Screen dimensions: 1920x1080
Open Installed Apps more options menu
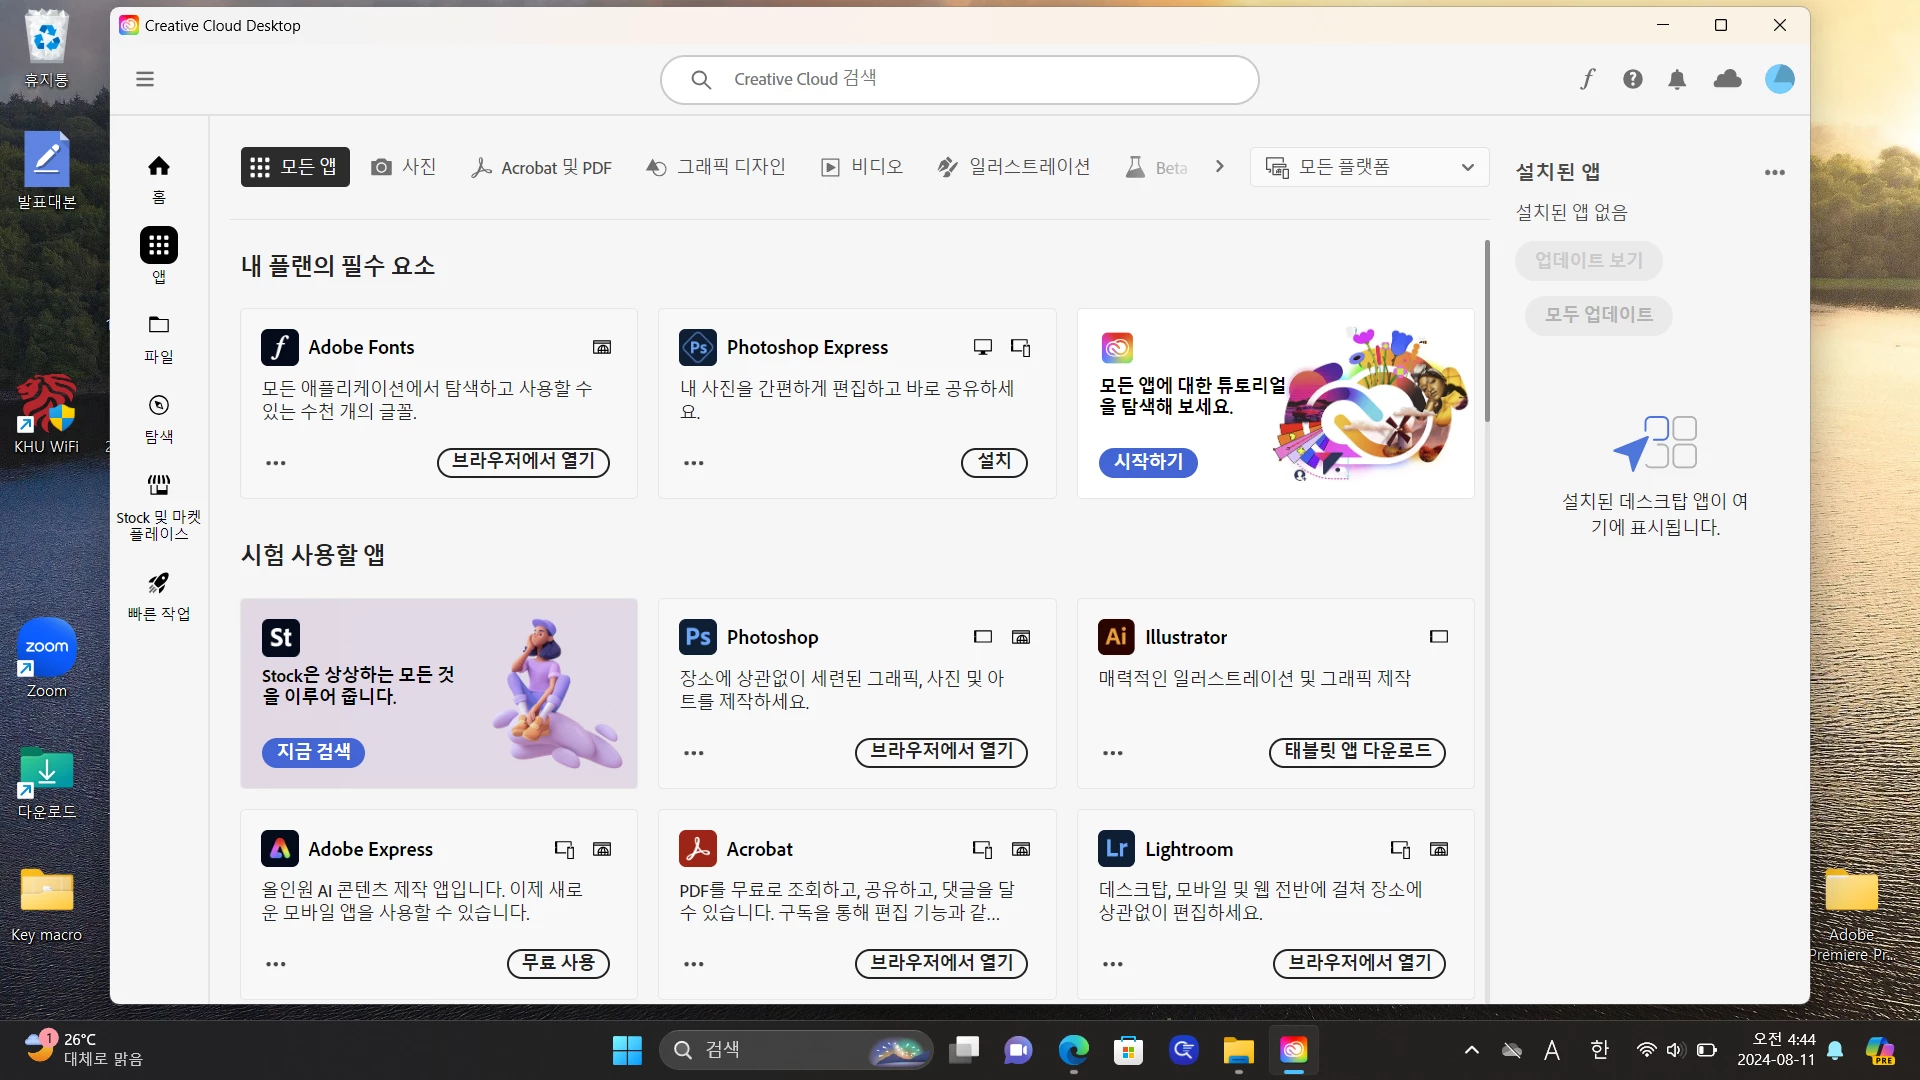1774,172
